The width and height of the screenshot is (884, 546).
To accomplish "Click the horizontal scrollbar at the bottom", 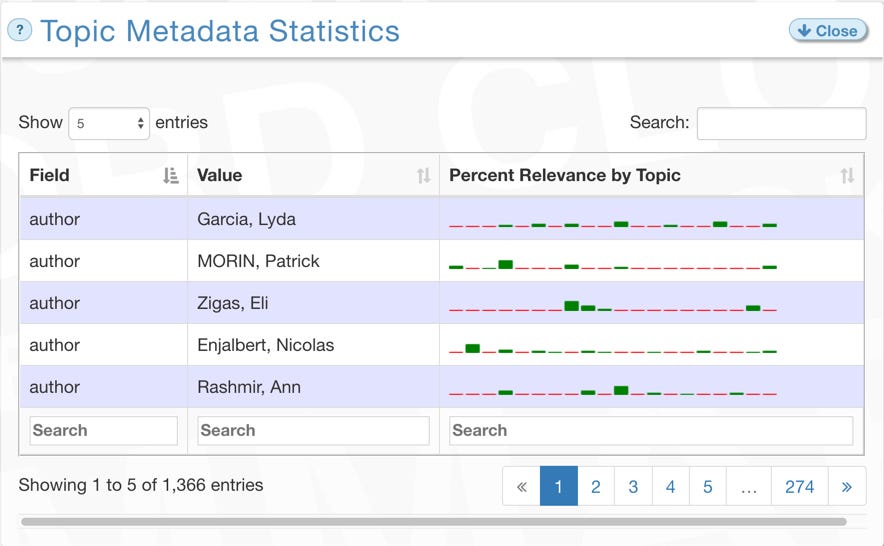I will [x=433, y=521].
